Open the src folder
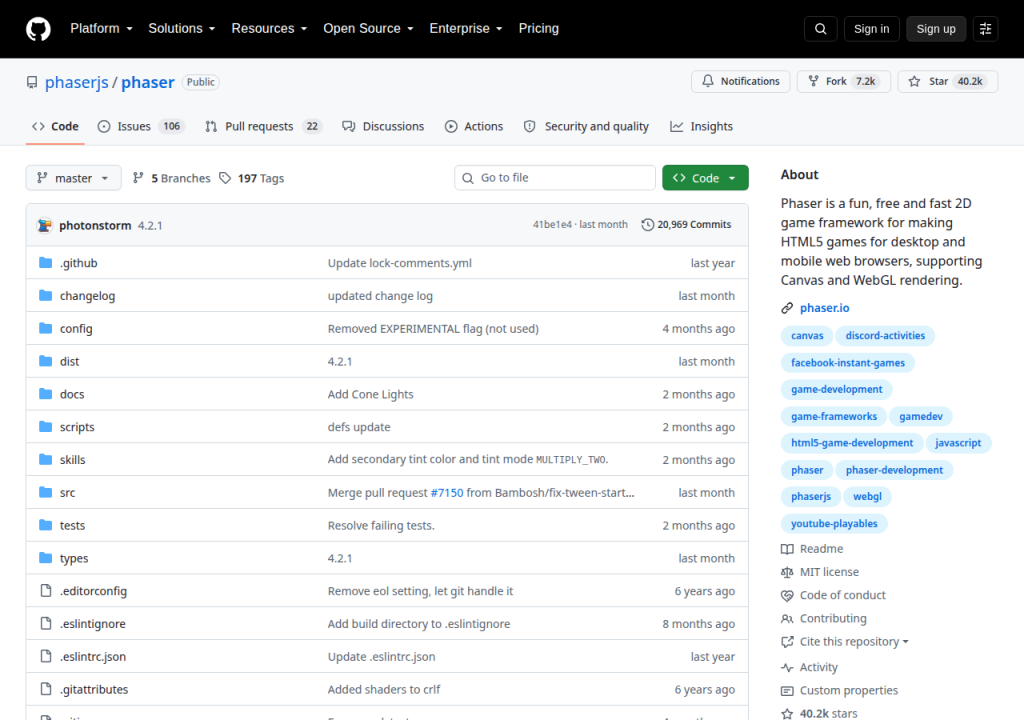This screenshot has height=720, width=1024. point(67,493)
